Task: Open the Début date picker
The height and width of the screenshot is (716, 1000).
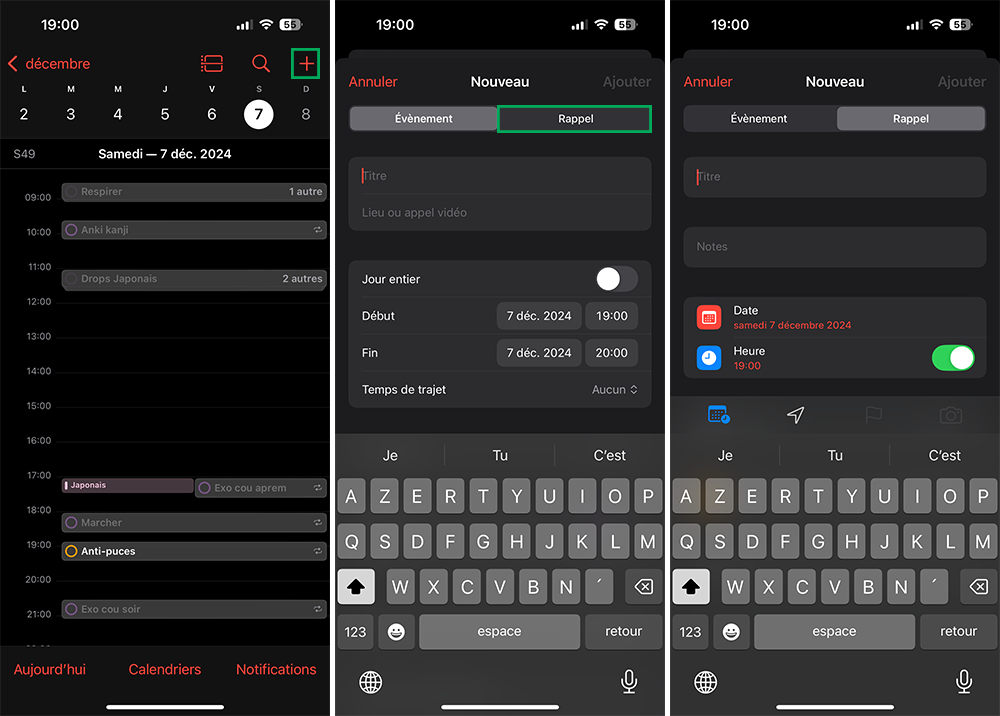Action: (539, 316)
